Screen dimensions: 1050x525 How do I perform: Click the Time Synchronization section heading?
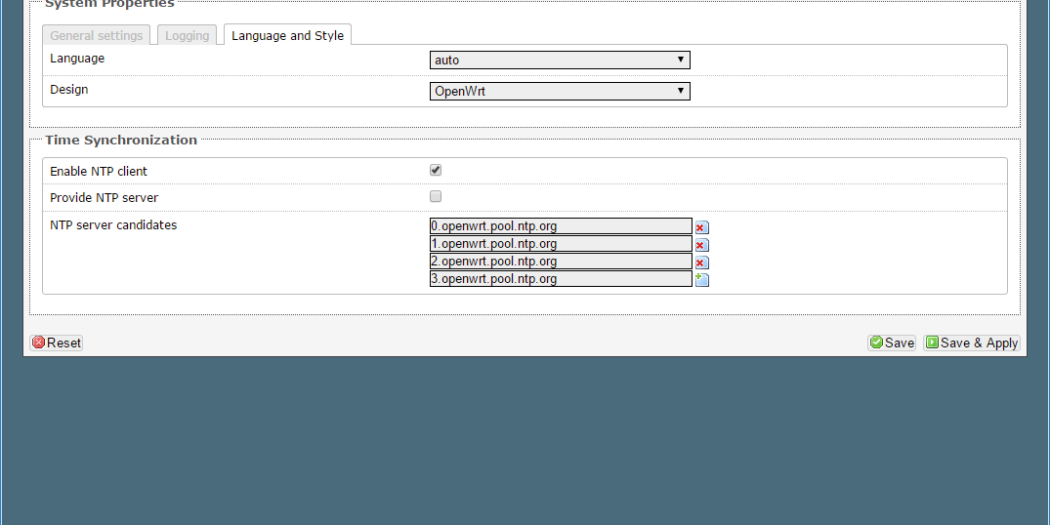(x=121, y=140)
